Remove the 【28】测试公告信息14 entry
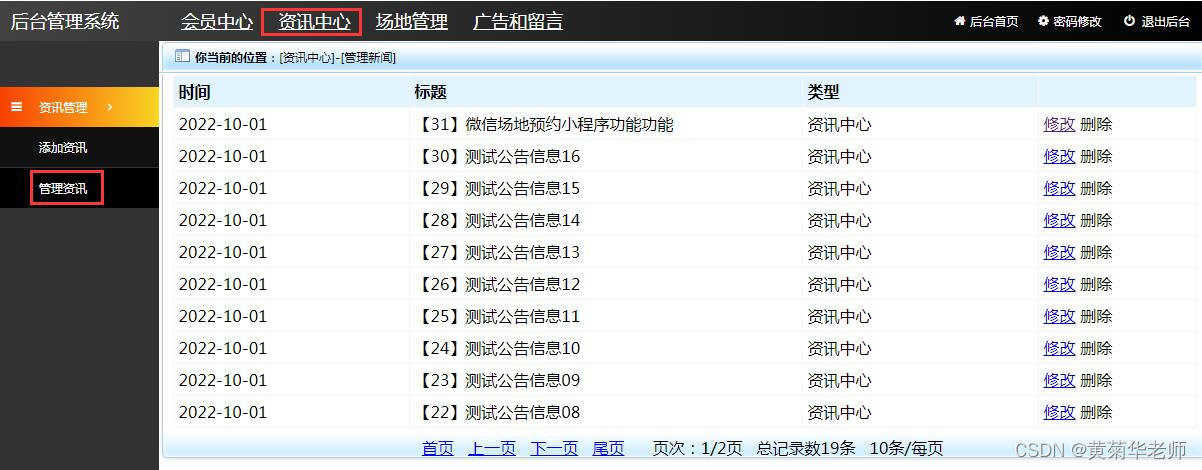The image size is (1202, 470). [x=1096, y=220]
